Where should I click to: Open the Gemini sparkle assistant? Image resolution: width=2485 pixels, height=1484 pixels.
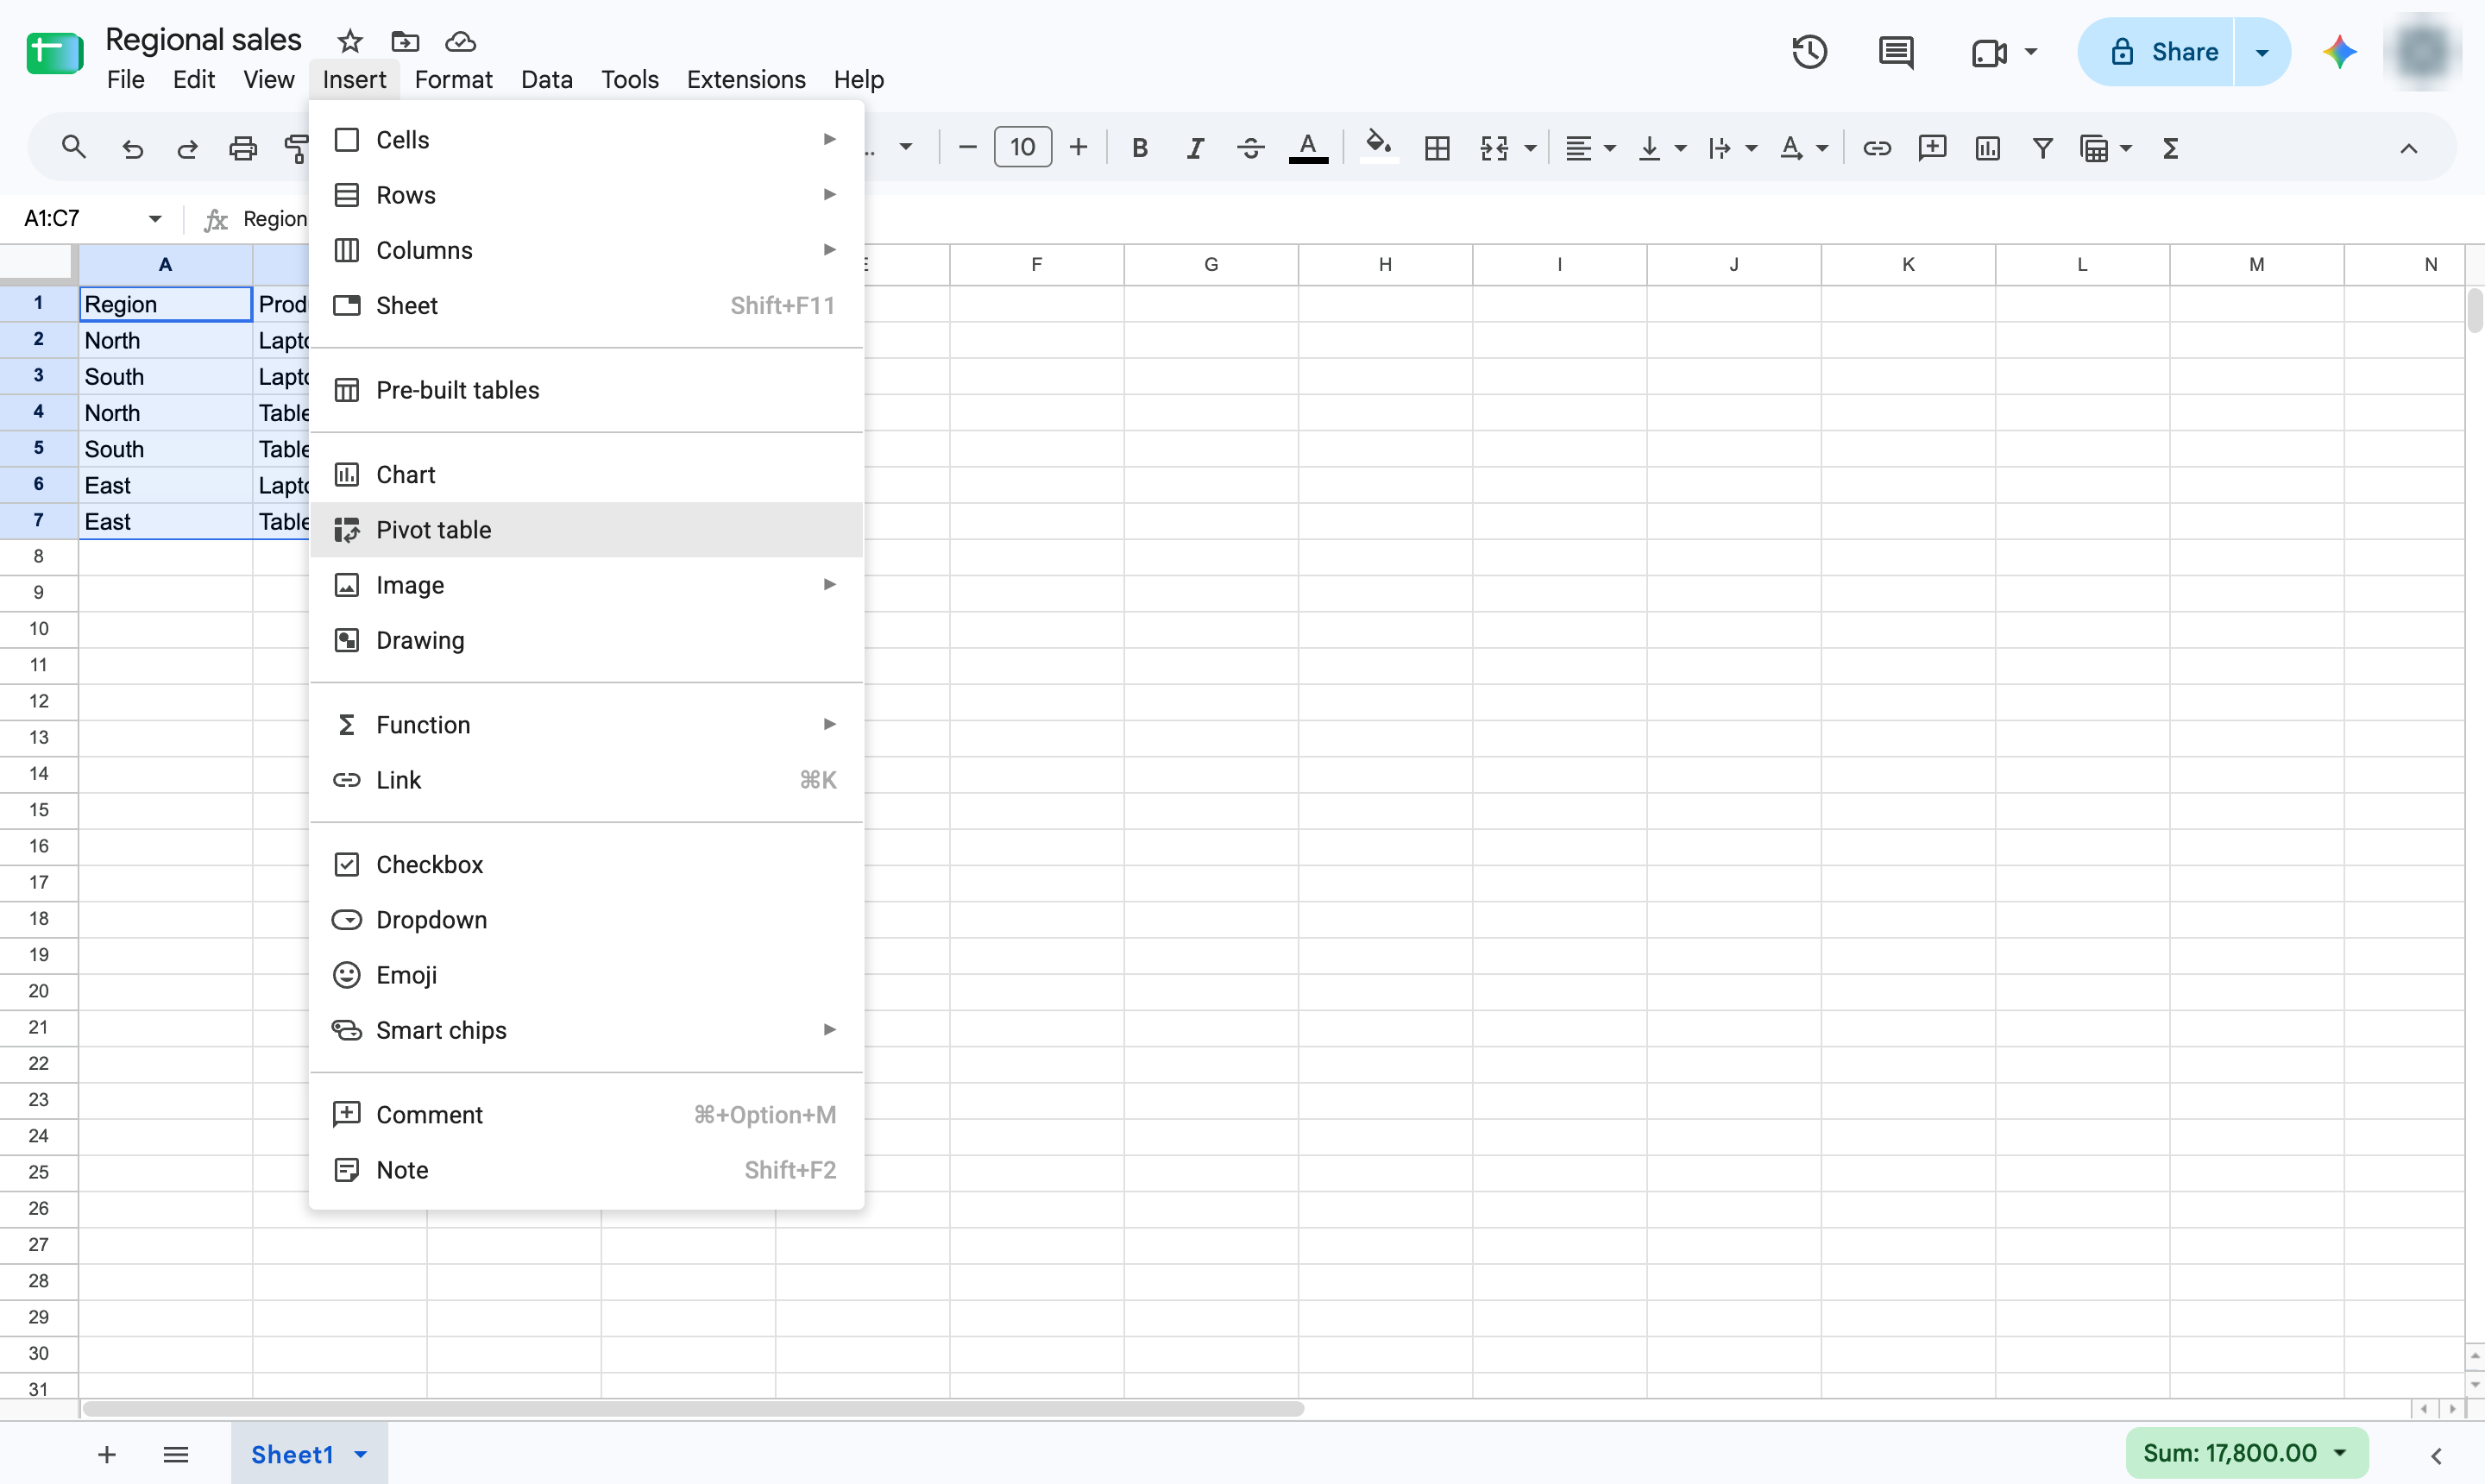(2339, 52)
